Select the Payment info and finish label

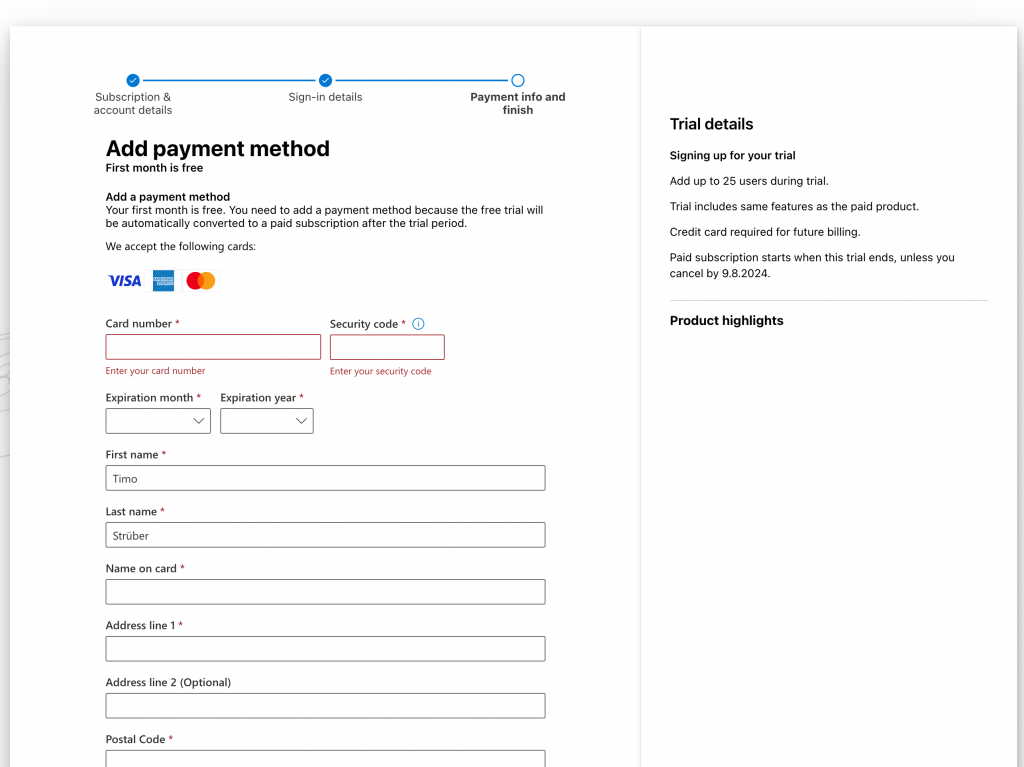tap(518, 104)
